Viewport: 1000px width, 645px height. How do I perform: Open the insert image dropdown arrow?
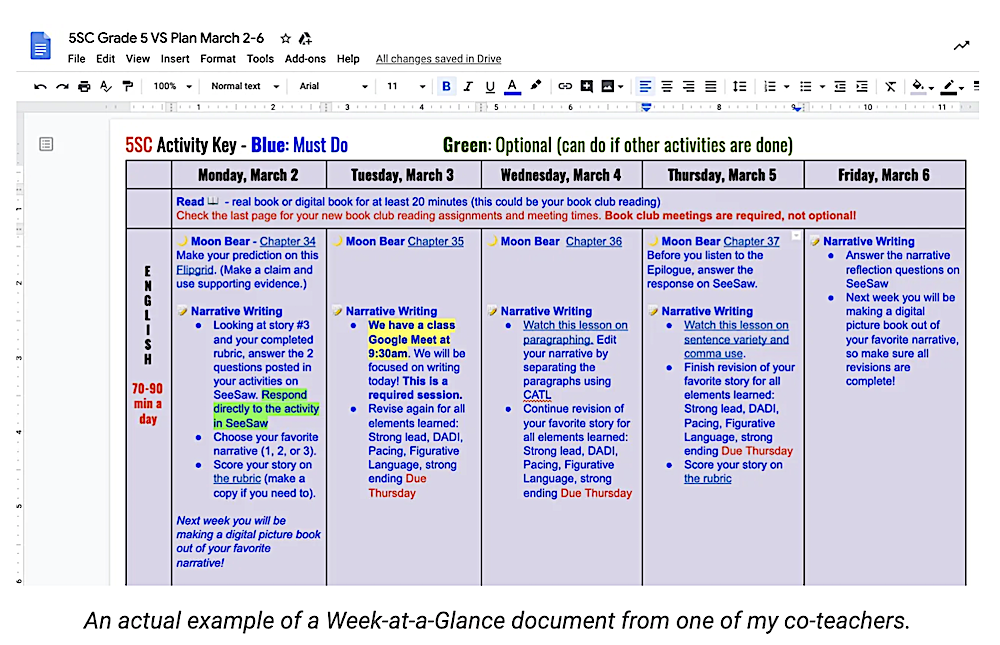point(621,87)
